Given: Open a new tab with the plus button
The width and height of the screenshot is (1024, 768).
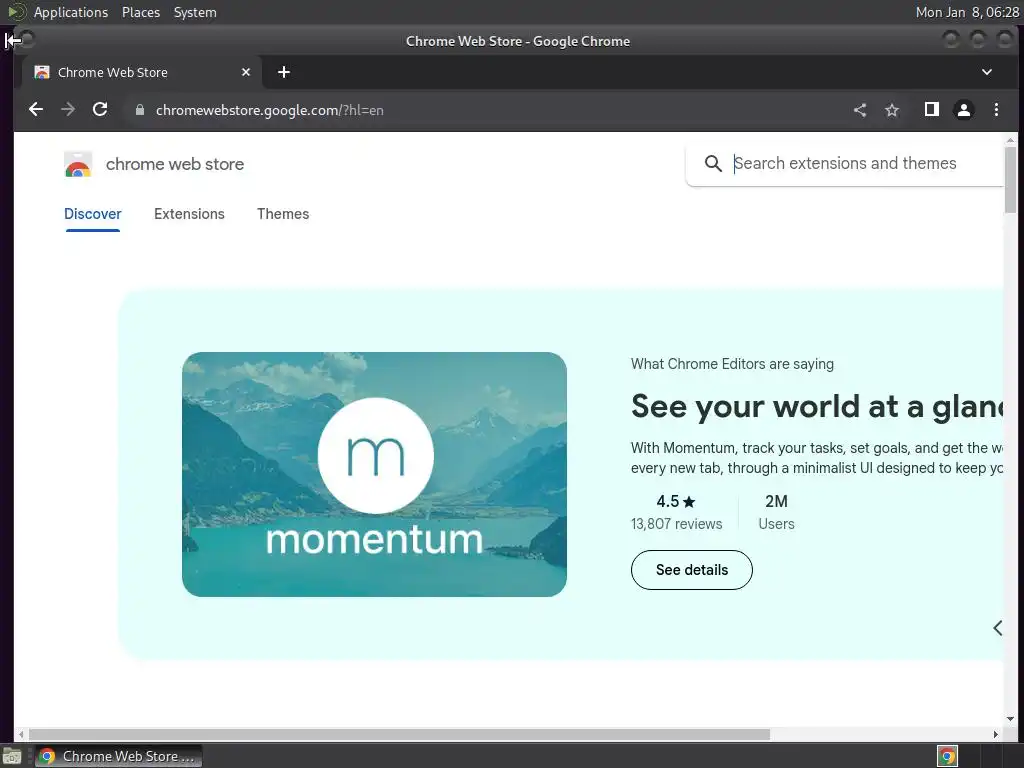Looking at the screenshot, I should click(283, 72).
